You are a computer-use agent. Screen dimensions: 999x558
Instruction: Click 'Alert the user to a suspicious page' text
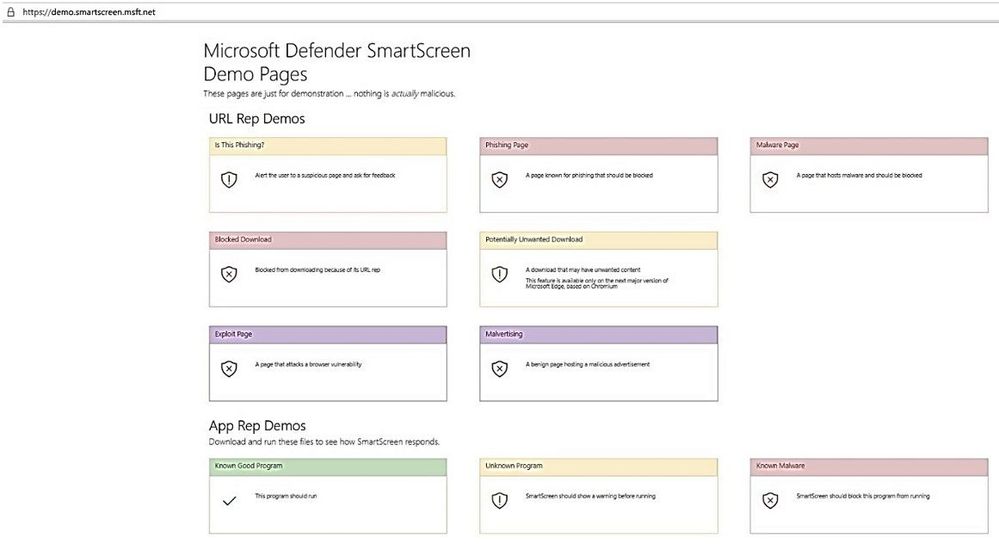tap(325, 175)
